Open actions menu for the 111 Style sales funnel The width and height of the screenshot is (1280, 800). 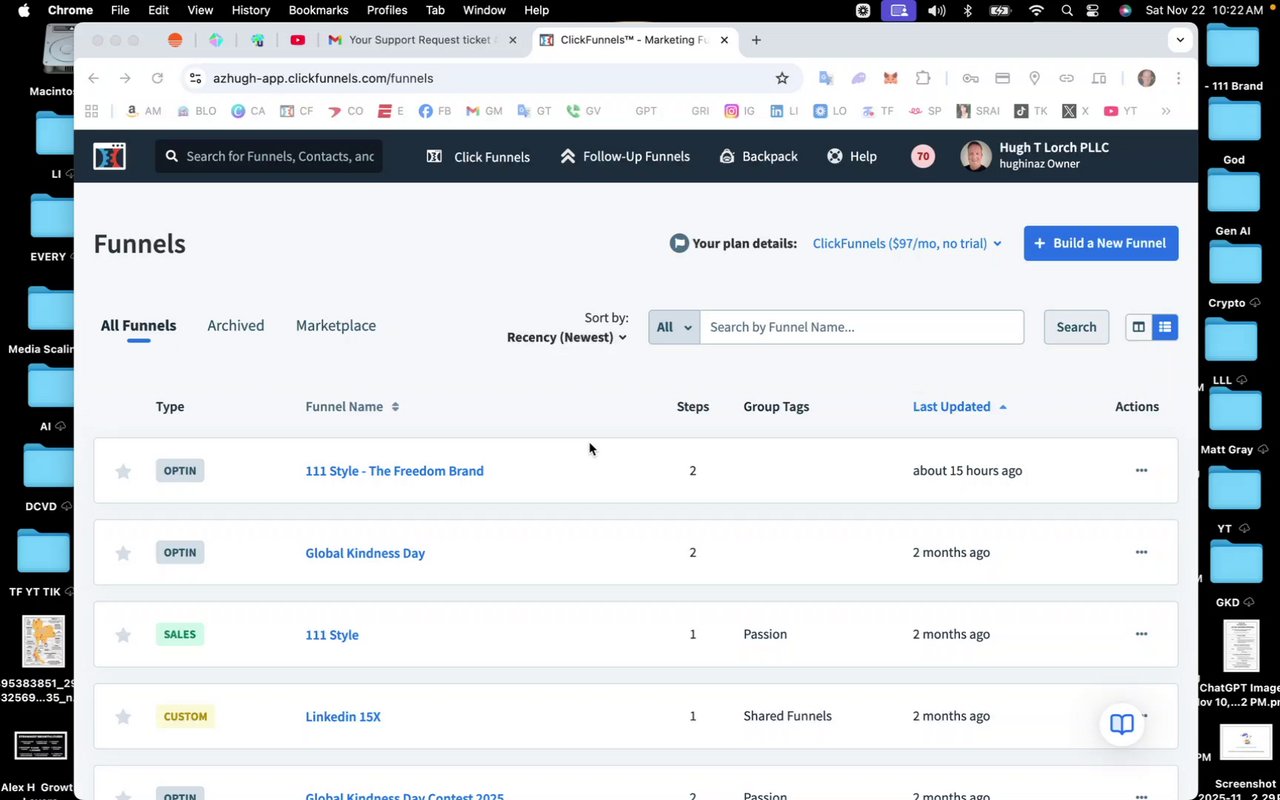(x=1141, y=634)
